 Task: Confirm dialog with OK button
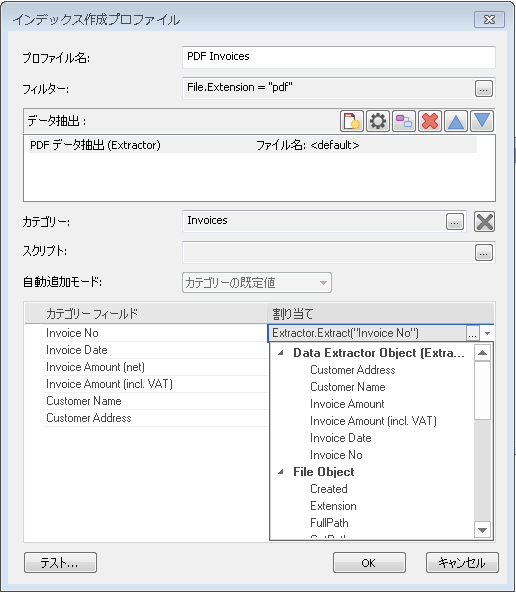tap(369, 563)
